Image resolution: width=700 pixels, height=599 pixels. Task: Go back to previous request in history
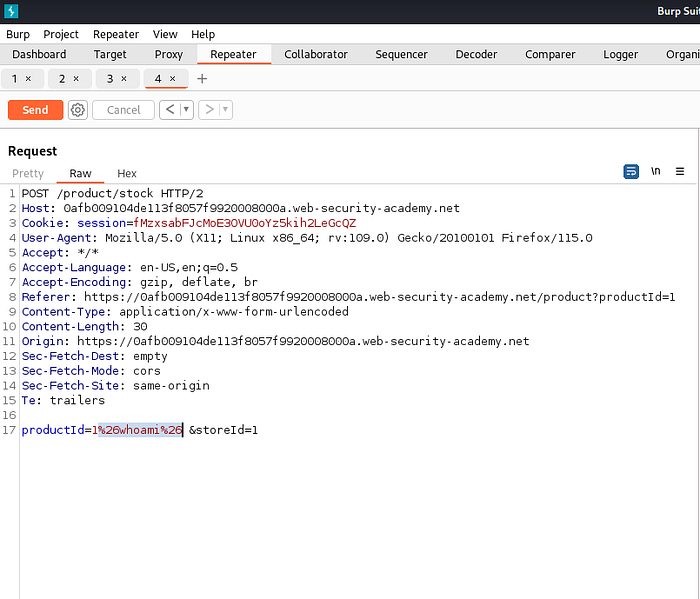170,109
